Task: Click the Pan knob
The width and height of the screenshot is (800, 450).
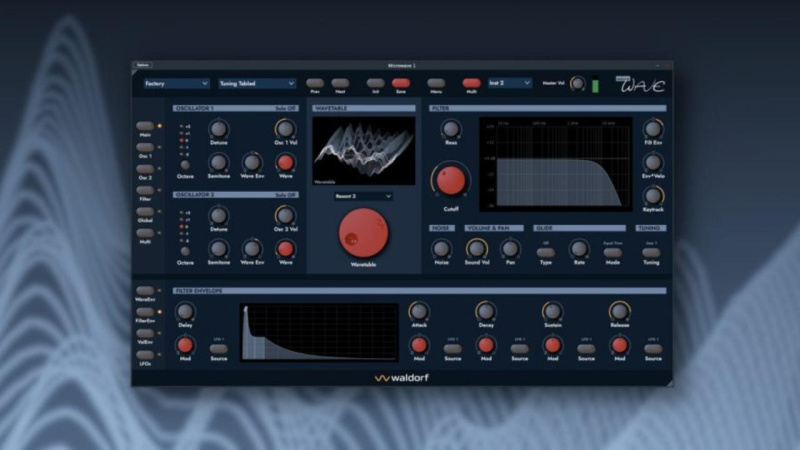Action: coord(510,248)
